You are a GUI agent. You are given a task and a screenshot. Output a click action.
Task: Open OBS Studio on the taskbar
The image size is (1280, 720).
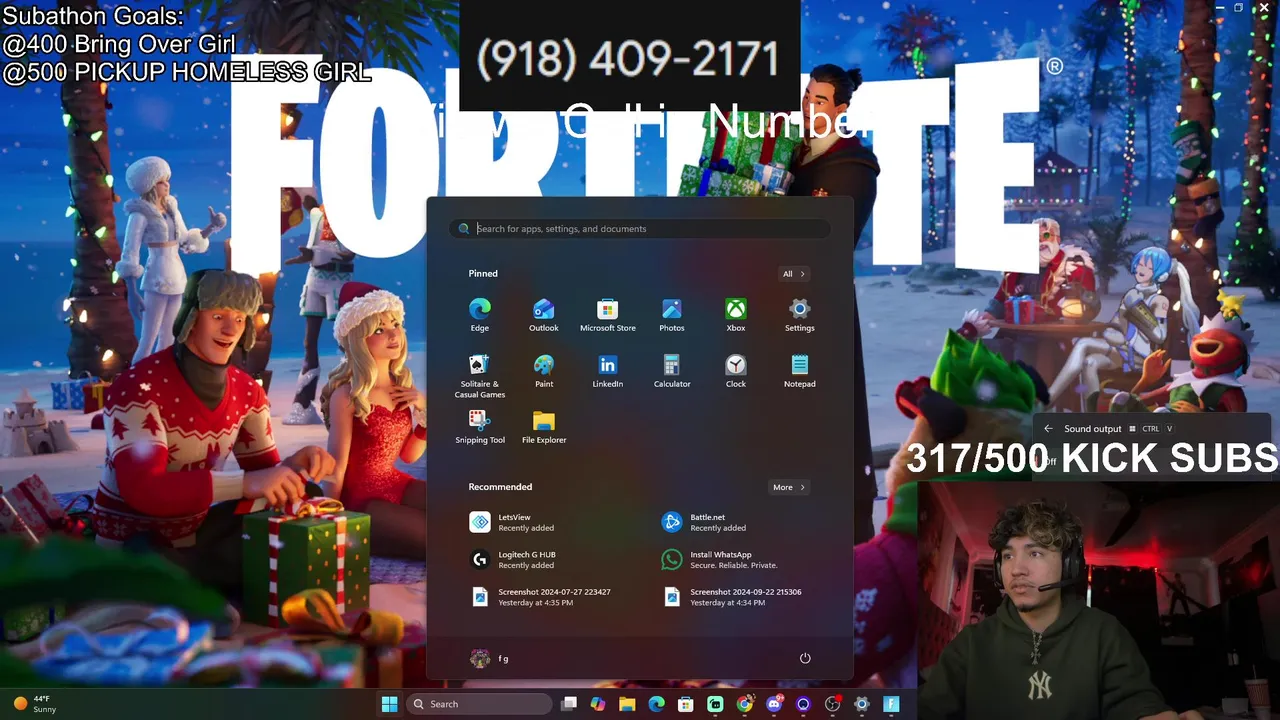[832, 704]
